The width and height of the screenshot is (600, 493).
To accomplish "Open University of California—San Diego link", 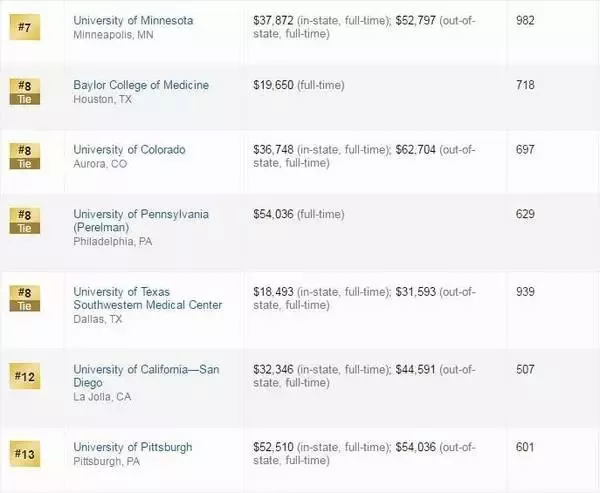I will tap(146, 376).
